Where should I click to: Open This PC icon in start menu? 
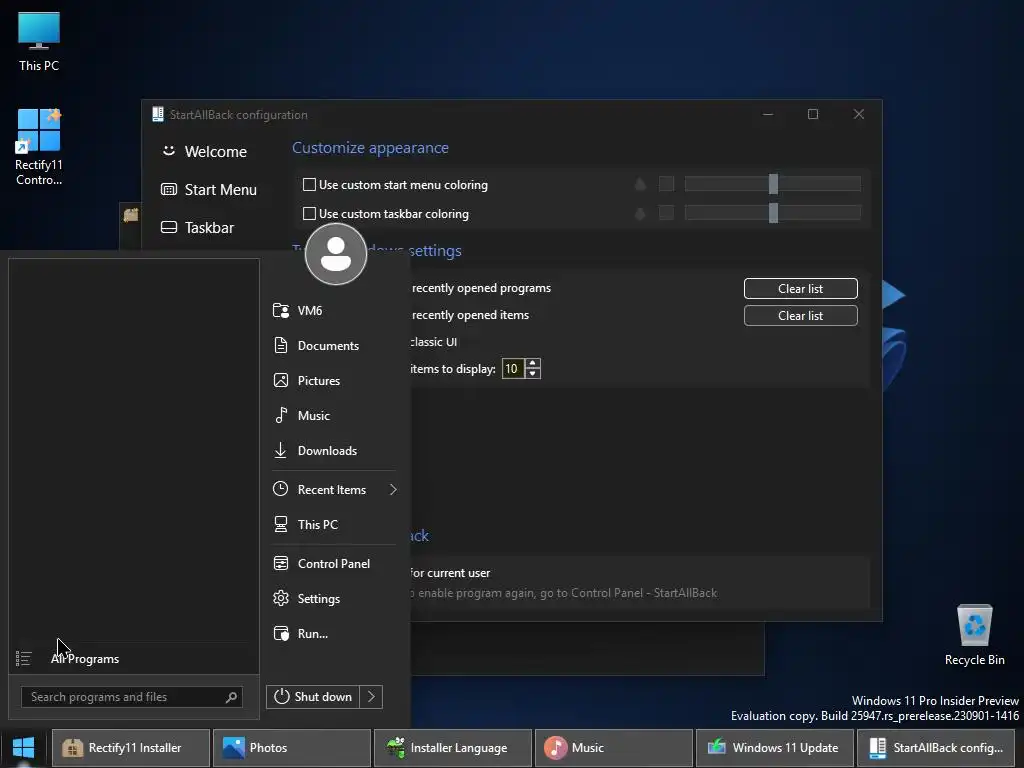pos(281,524)
